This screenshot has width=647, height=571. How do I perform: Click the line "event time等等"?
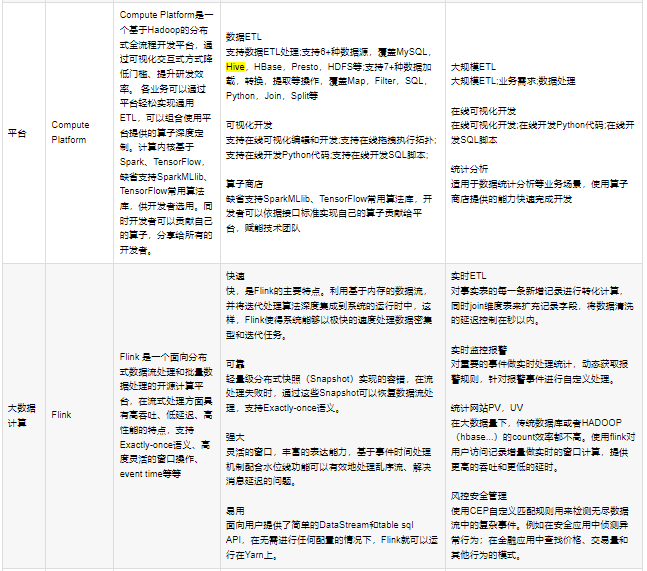150,474
